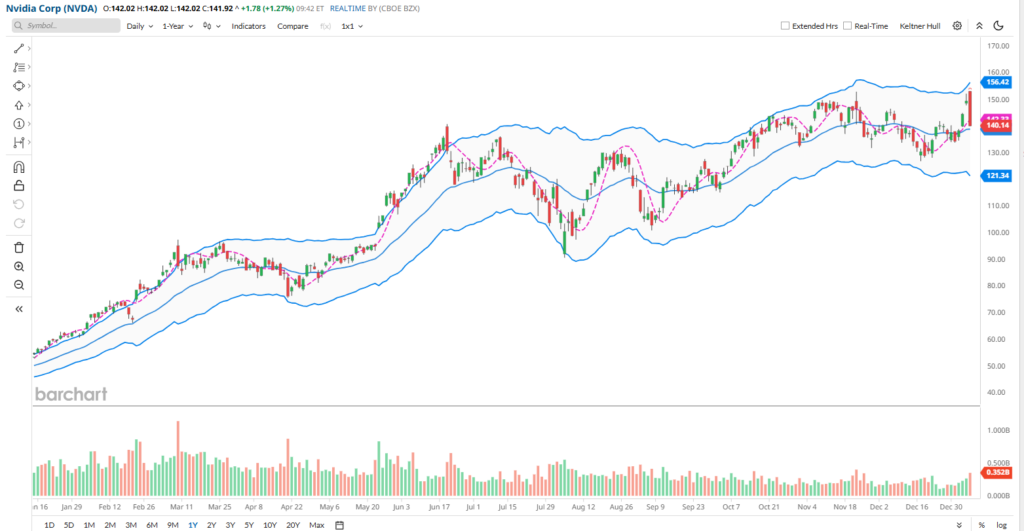Enable the Extended Hrs checkbox

pos(786,26)
